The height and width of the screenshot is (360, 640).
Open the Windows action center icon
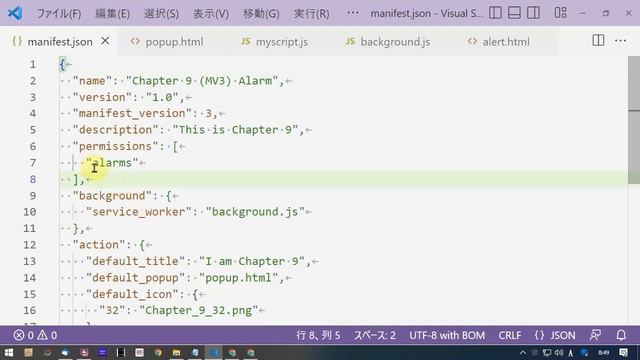623,353
